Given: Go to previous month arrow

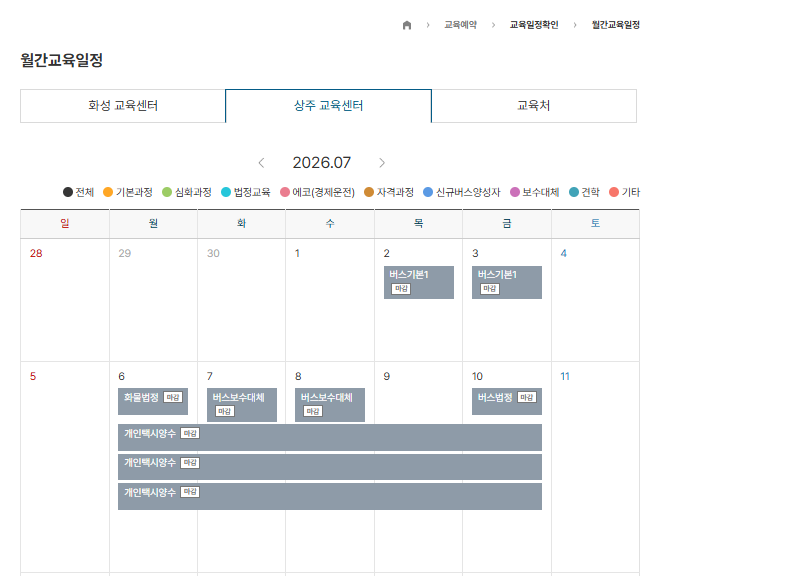Looking at the screenshot, I should 261,163.
